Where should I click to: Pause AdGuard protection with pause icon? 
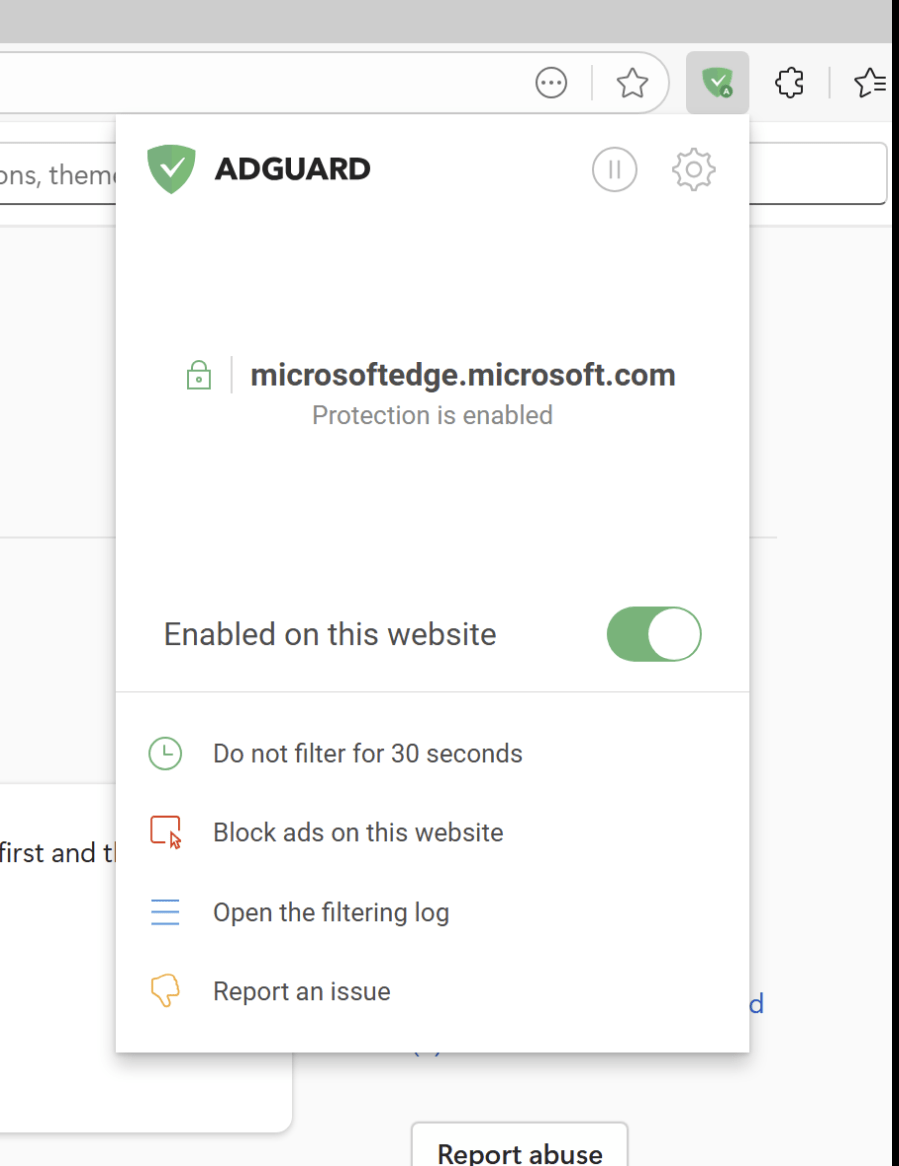[x=614, y=170]
